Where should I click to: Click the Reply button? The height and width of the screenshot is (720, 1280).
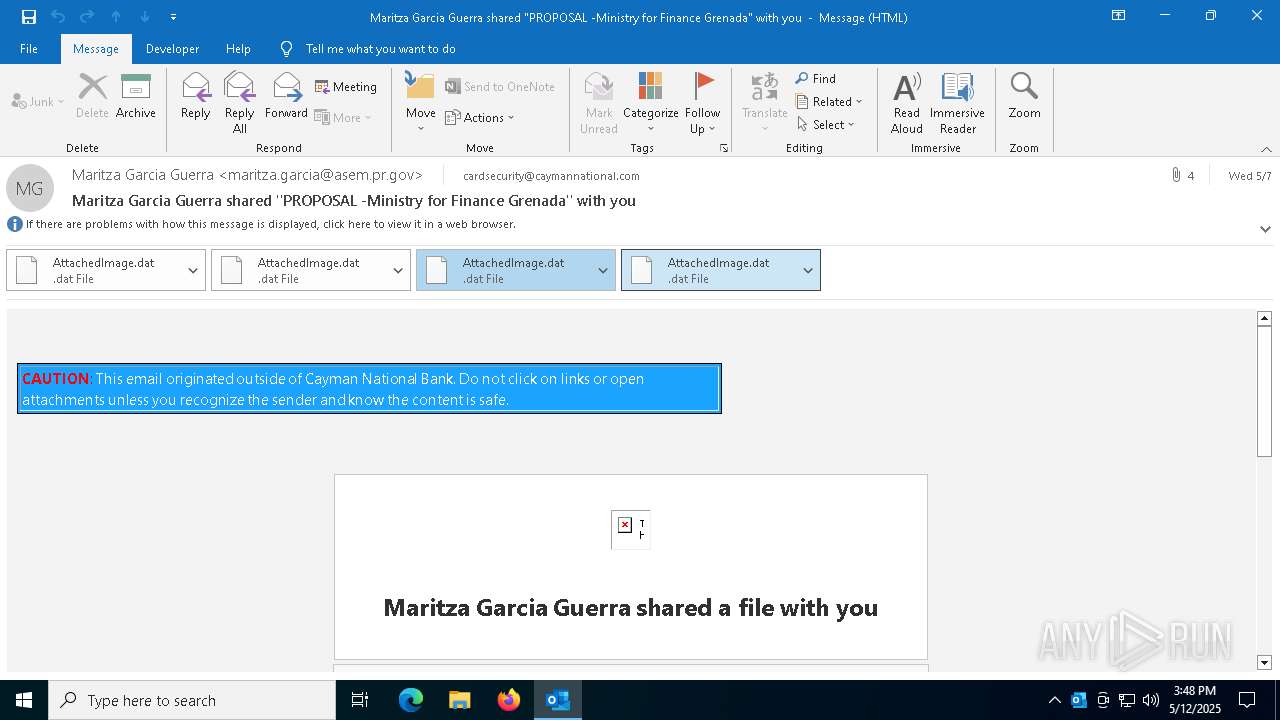(196, 96)
